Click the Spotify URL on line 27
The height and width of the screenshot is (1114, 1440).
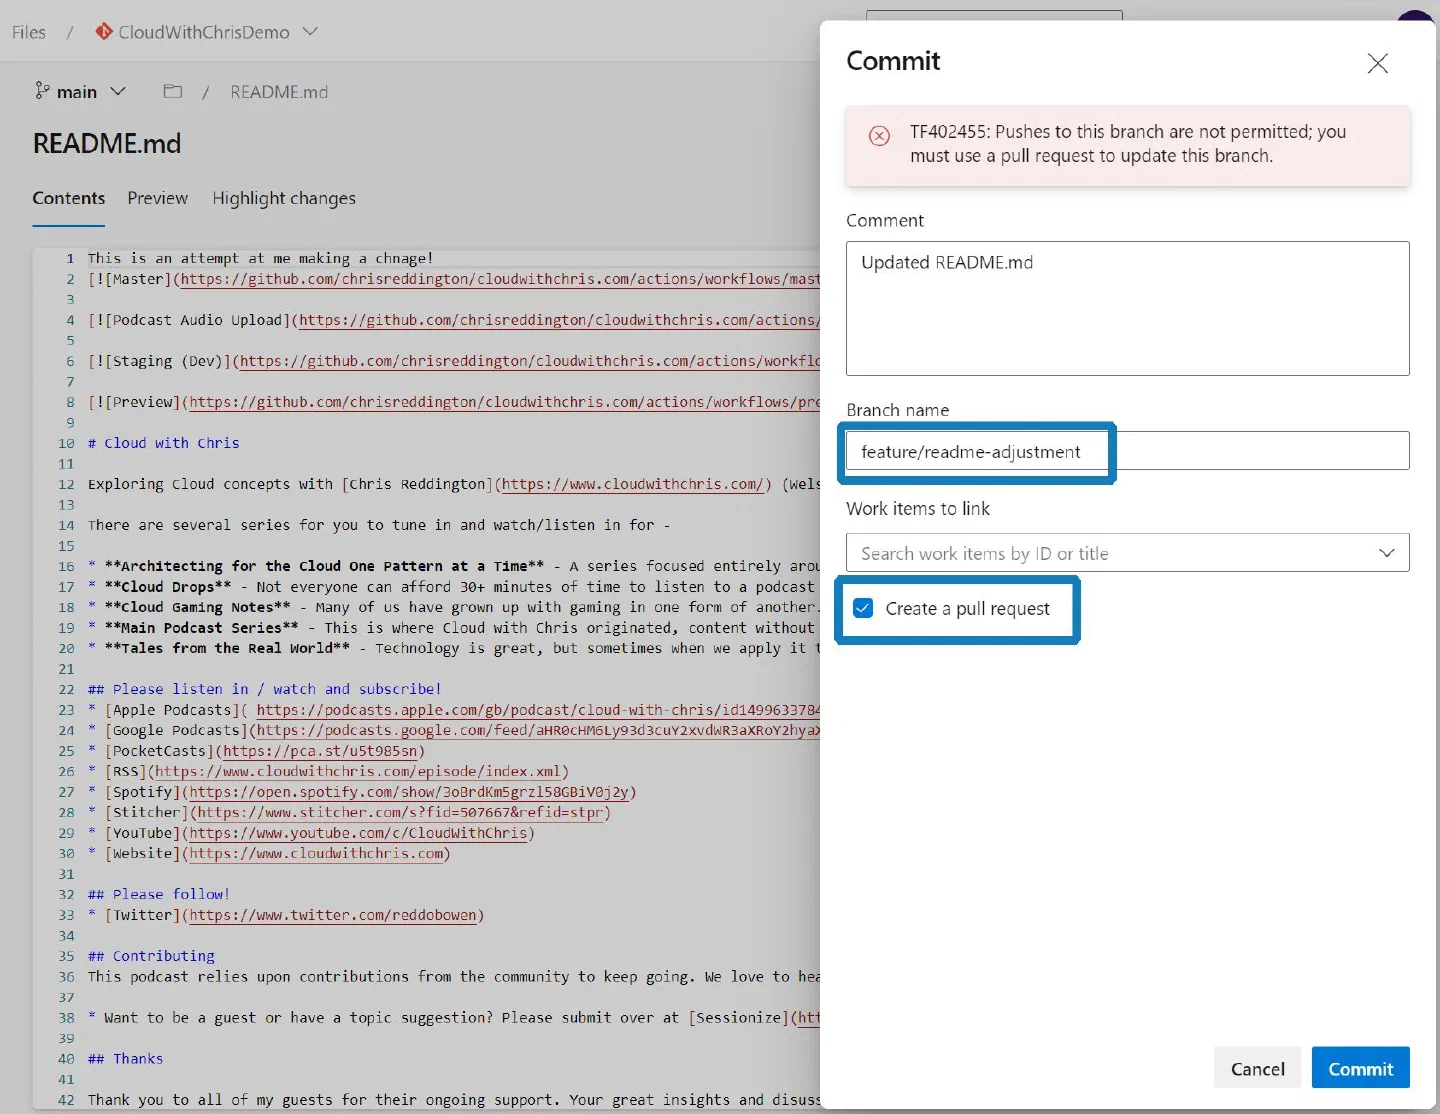pos(409,792)
